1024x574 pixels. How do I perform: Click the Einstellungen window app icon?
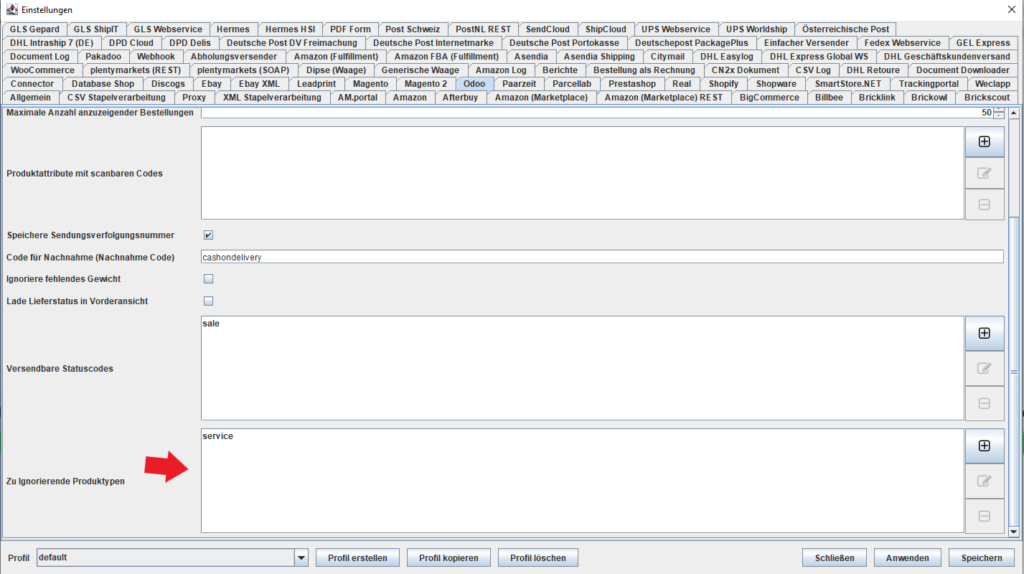pyautogui.click(x=11, y=9)
